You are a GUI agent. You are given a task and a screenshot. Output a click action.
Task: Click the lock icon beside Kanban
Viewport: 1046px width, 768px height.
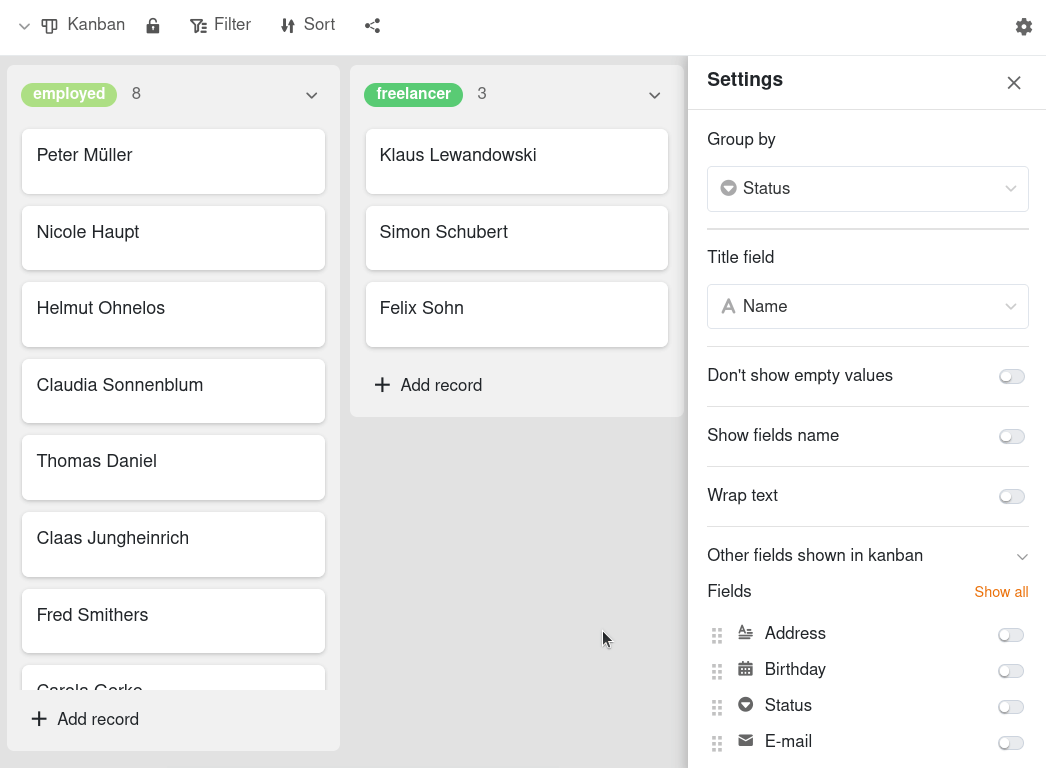[x=152, y=25]
